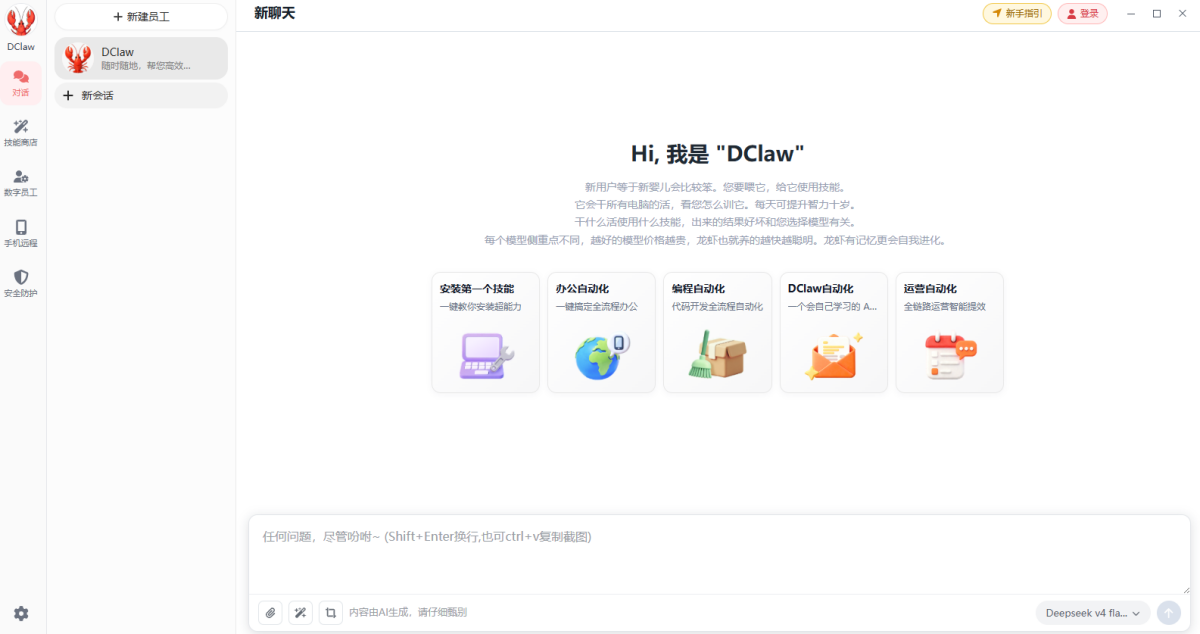The image size is (1200, 634).
Task: Close the DClaw window
Action: coord(1182,14)
